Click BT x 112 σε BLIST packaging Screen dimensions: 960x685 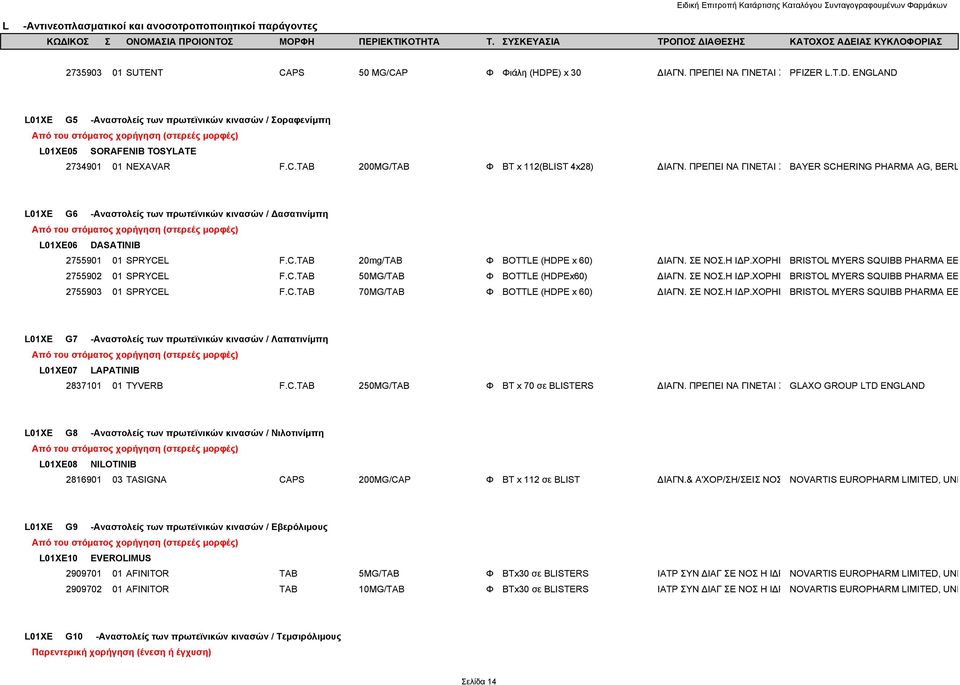click(x=541, y=480)
